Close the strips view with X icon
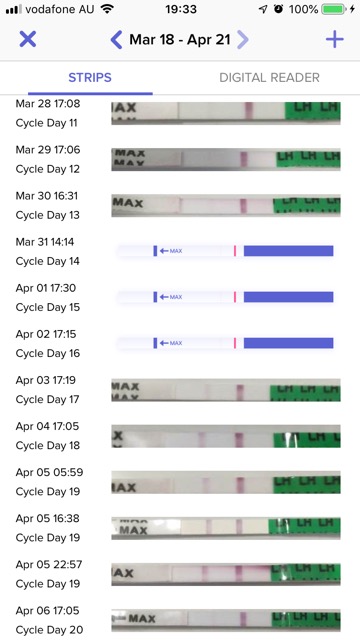 click(x=28, y=40)
